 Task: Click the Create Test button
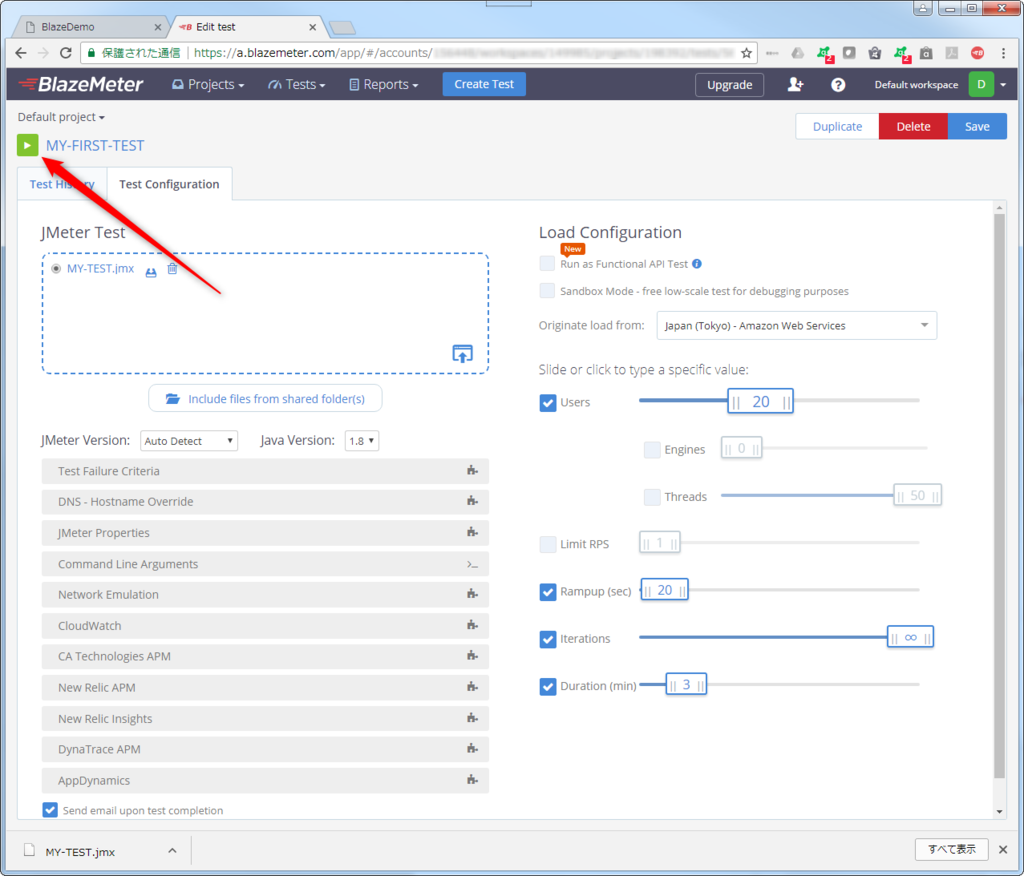pyautogui.click(x=484, y=84)
